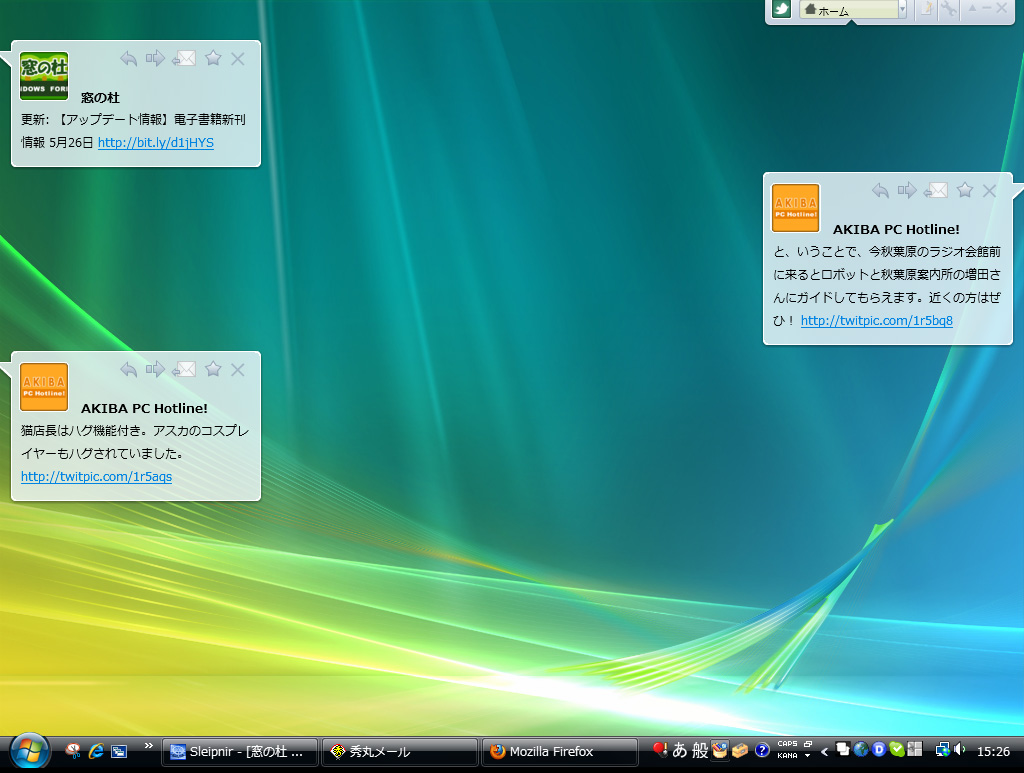The height and width of the screenshot is (773, 1024).
Task: Retweet the AKIBA PC Hotline! cosplay tweet
Action: tap(156, 369)
